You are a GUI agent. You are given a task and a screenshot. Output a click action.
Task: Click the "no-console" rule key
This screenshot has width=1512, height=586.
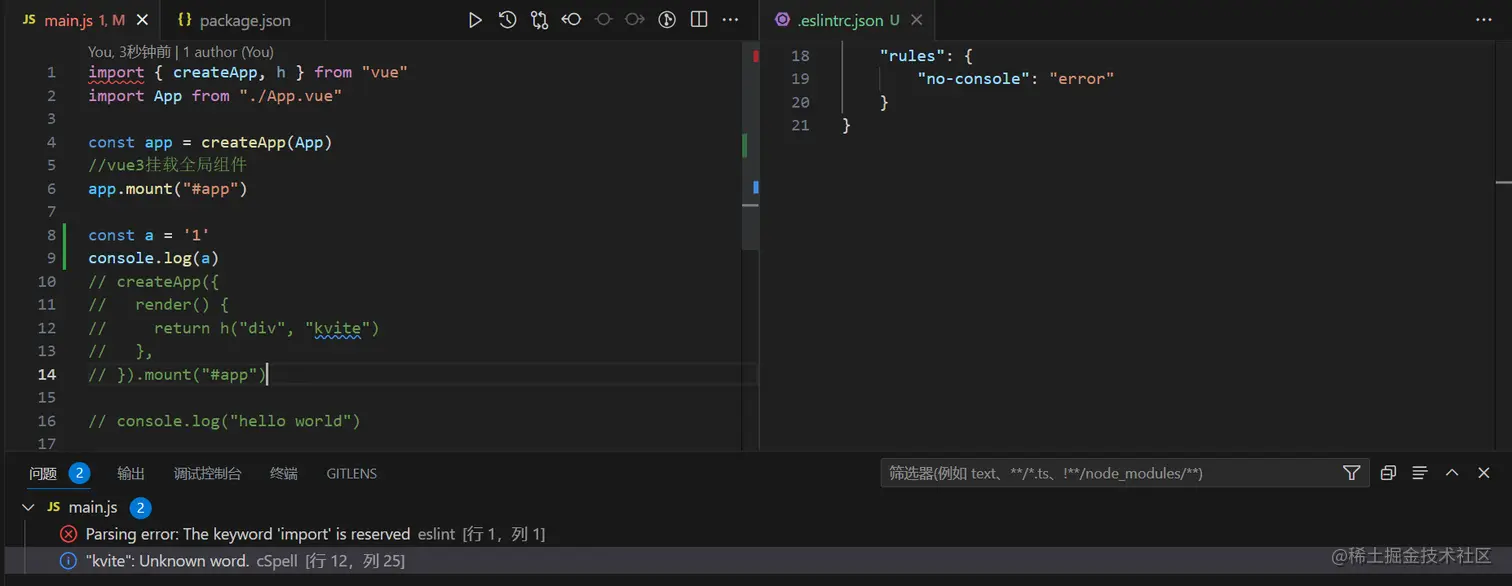(x=973, y=79)
